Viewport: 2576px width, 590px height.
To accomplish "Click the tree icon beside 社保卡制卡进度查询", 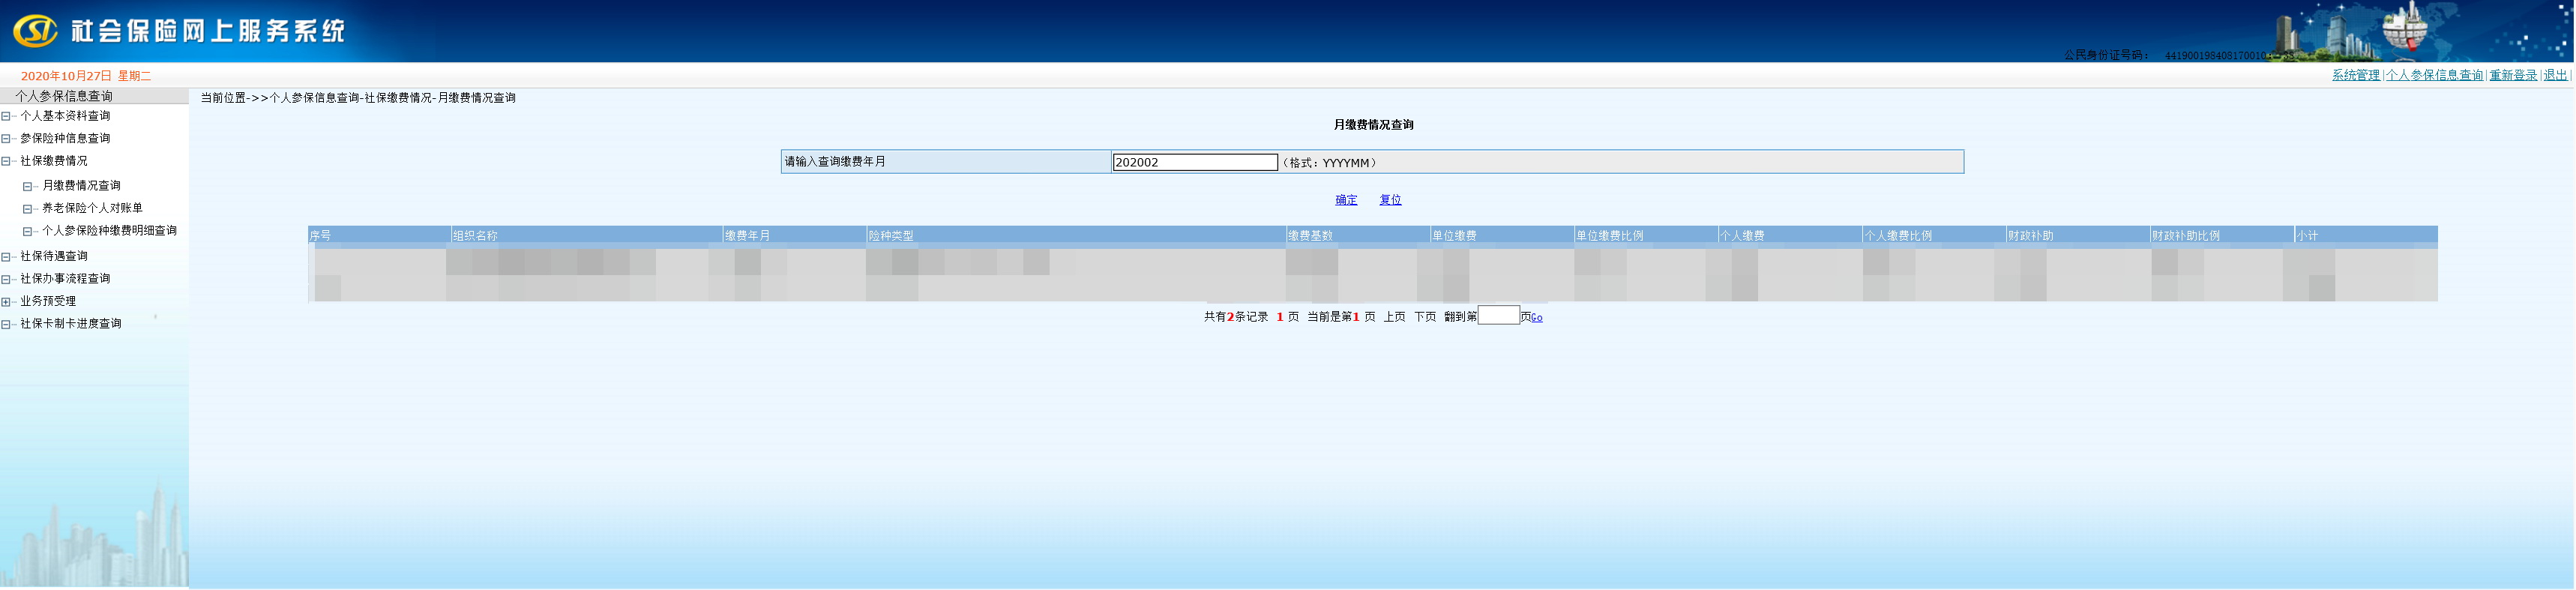I will pyautogui.click(x=6, y=325).
